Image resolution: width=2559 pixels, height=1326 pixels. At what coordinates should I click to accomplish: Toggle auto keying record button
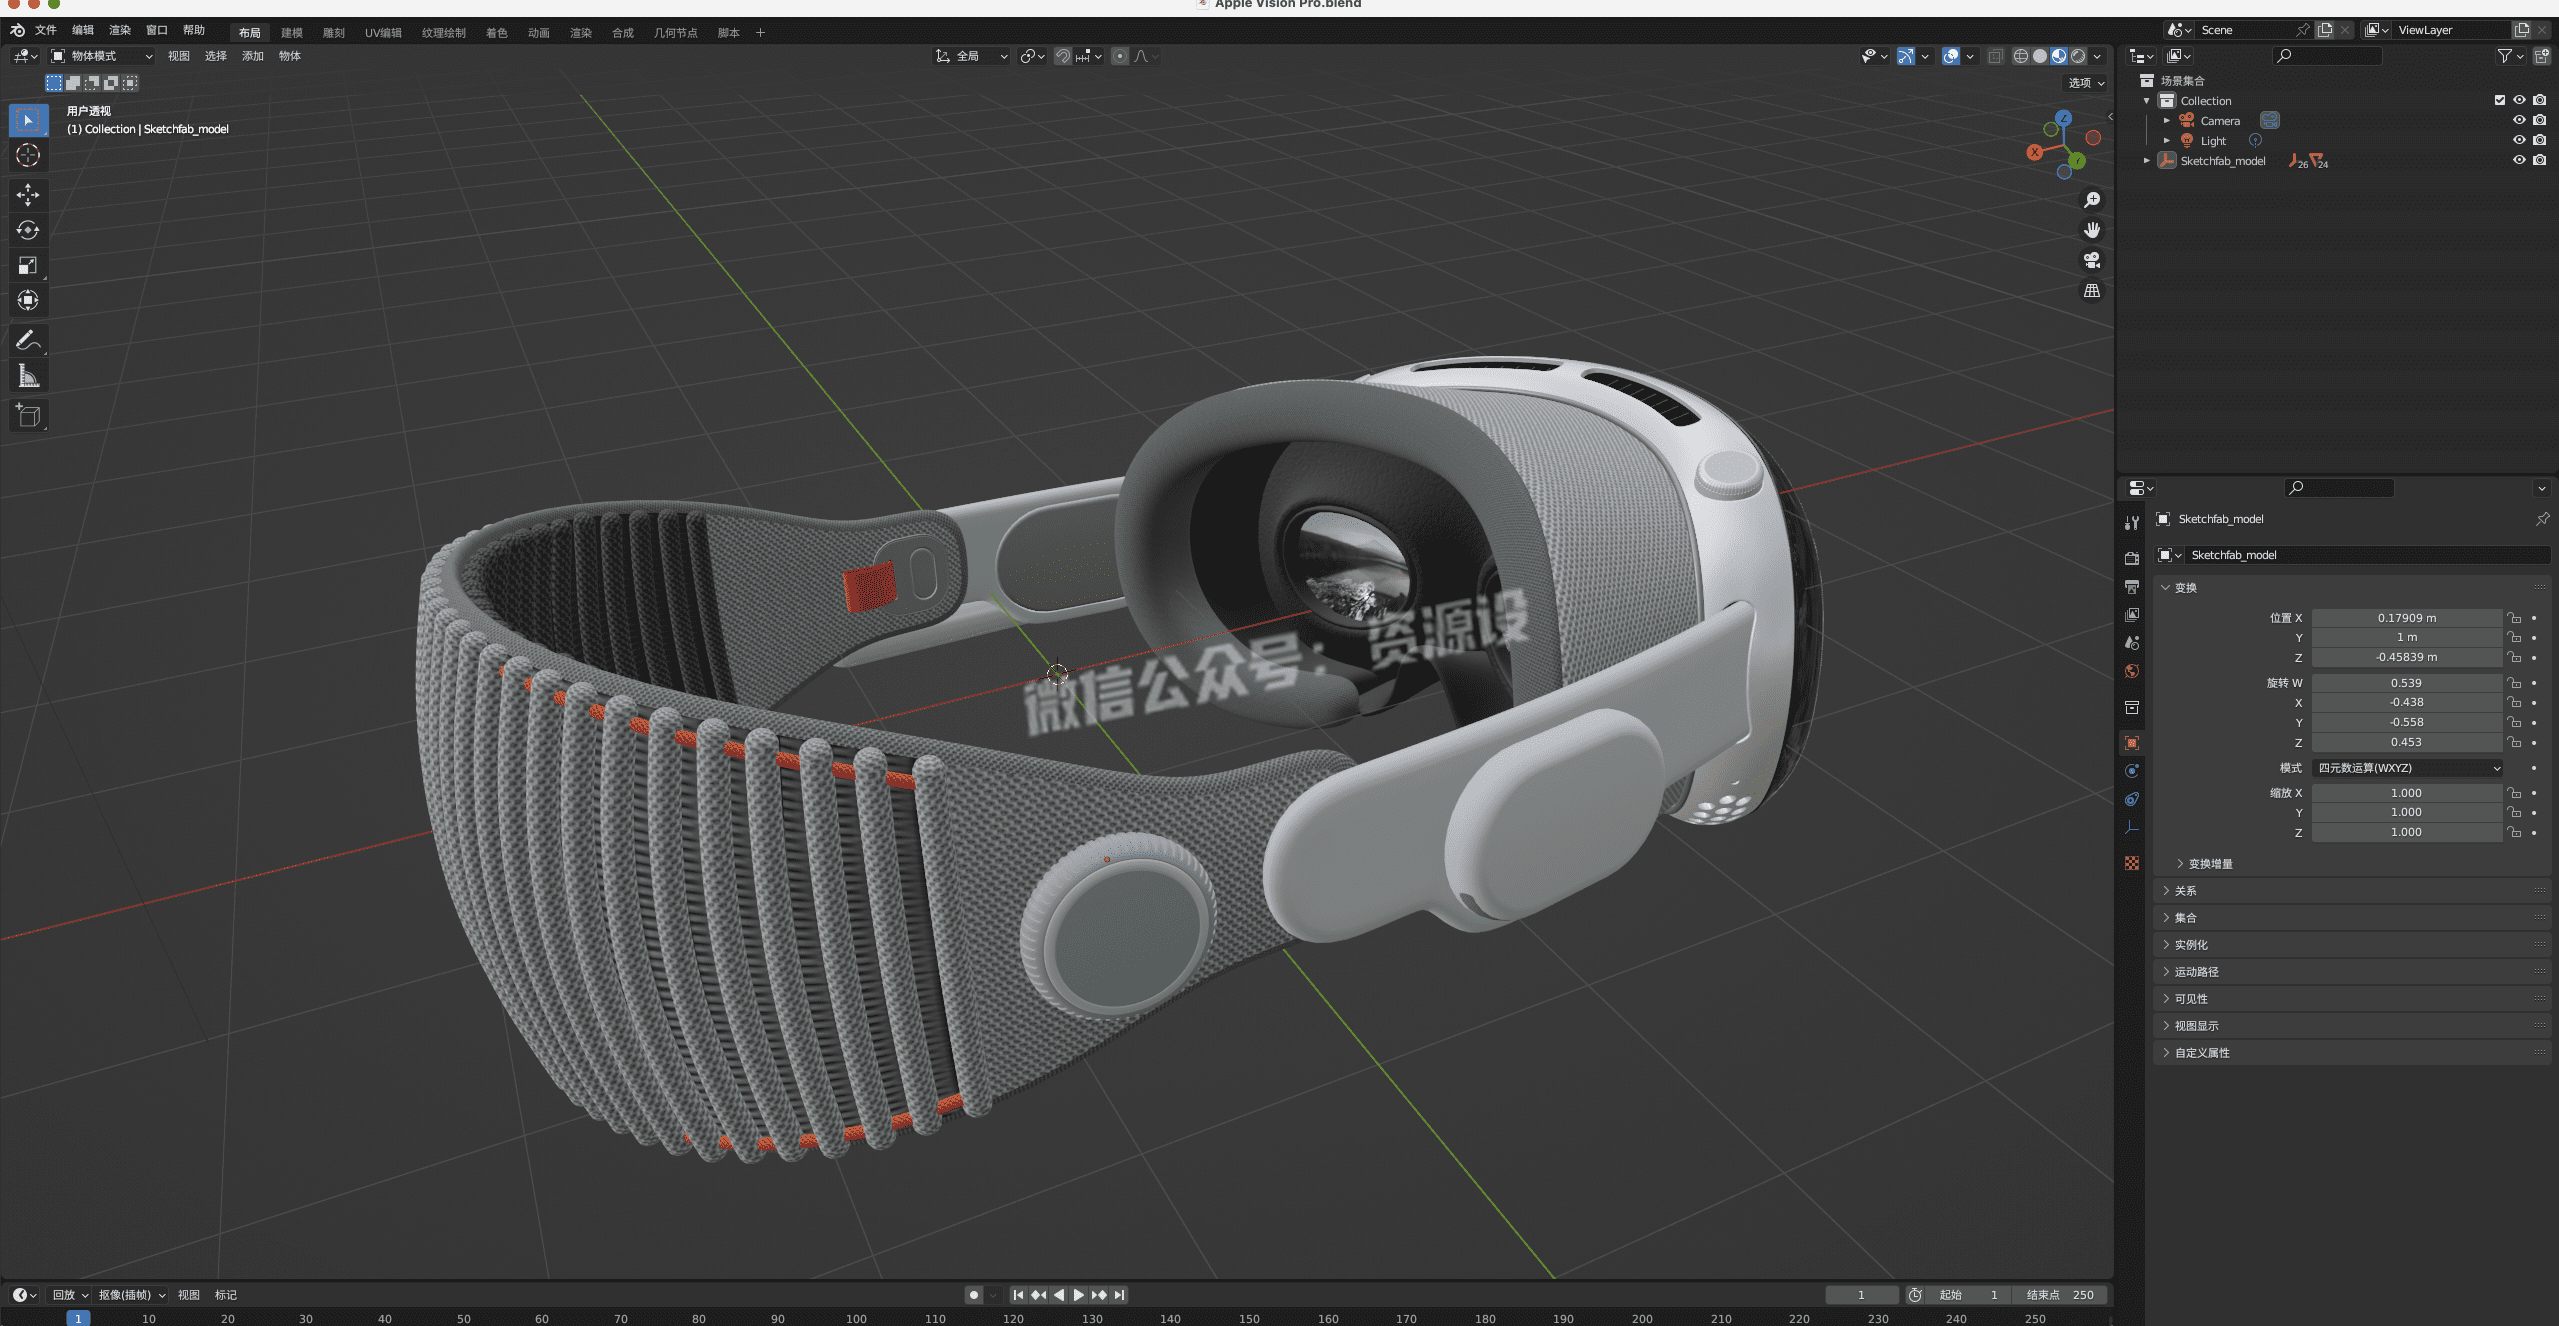click(x=974, y=1294)
